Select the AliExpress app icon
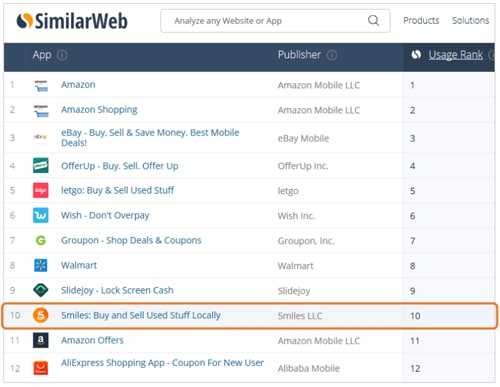The height and width of the screenshot is (387, 500). click(41, 368)
